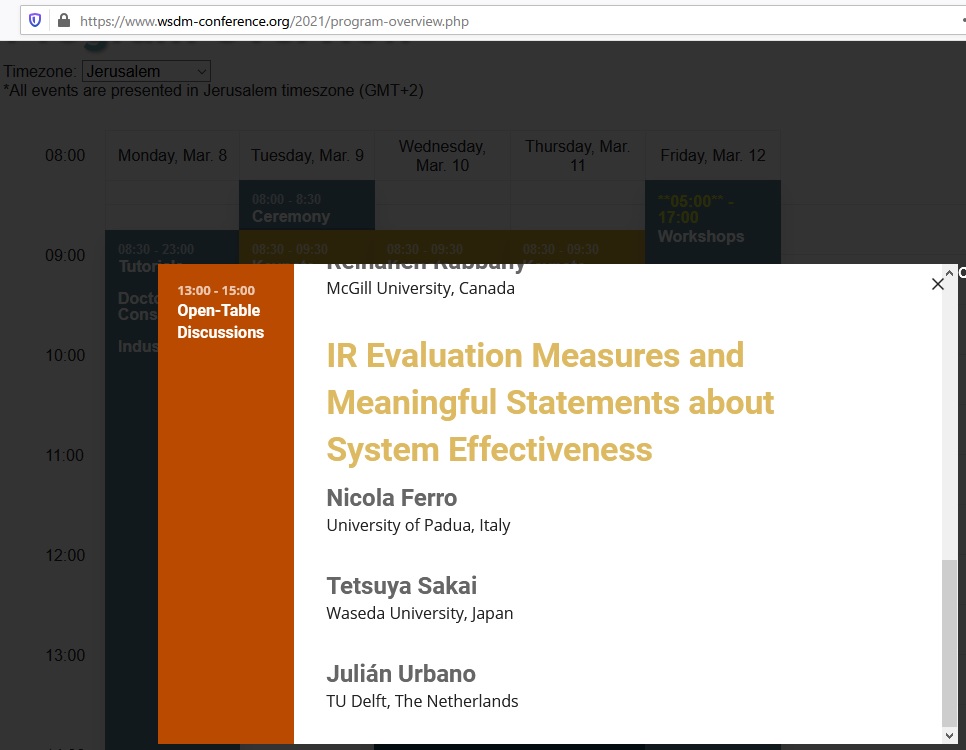The image size is (966, 750).
Task: Click the popup vertical scrollbar thumb
Action: tap(949, 643)
